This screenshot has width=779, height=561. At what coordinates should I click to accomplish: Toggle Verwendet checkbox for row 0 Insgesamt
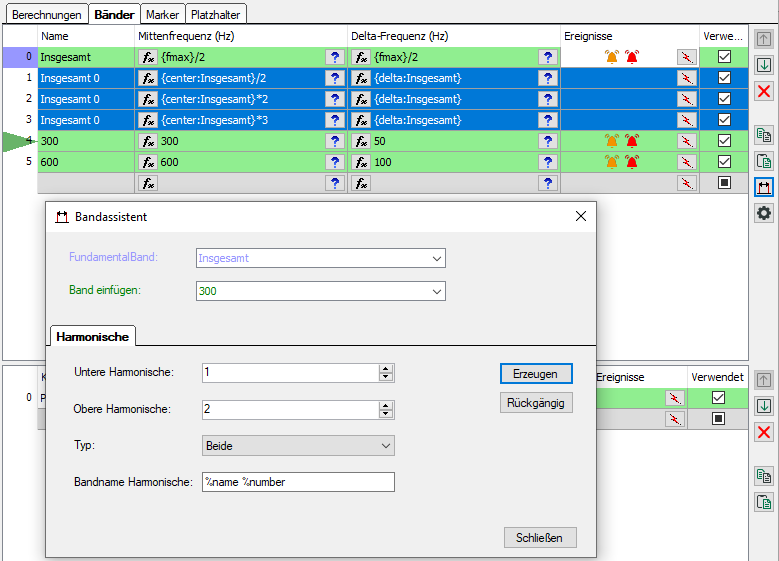pyautogui.click(x=724, y=57)
